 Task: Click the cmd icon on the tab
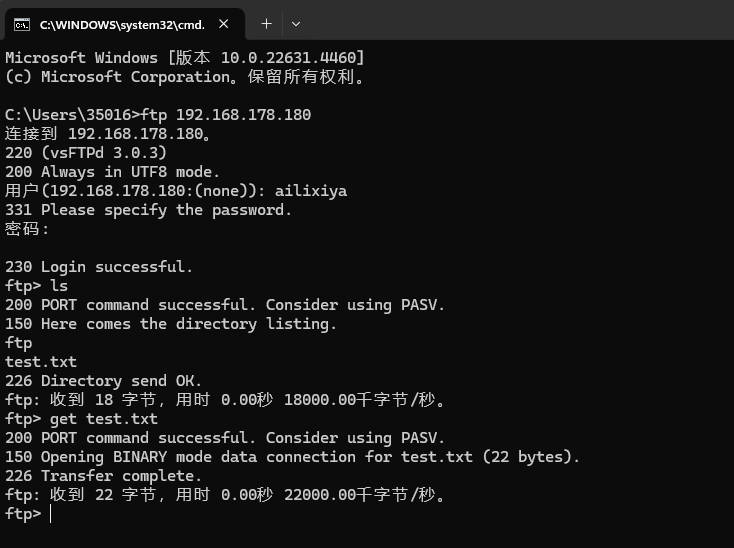tap(21, 23)
